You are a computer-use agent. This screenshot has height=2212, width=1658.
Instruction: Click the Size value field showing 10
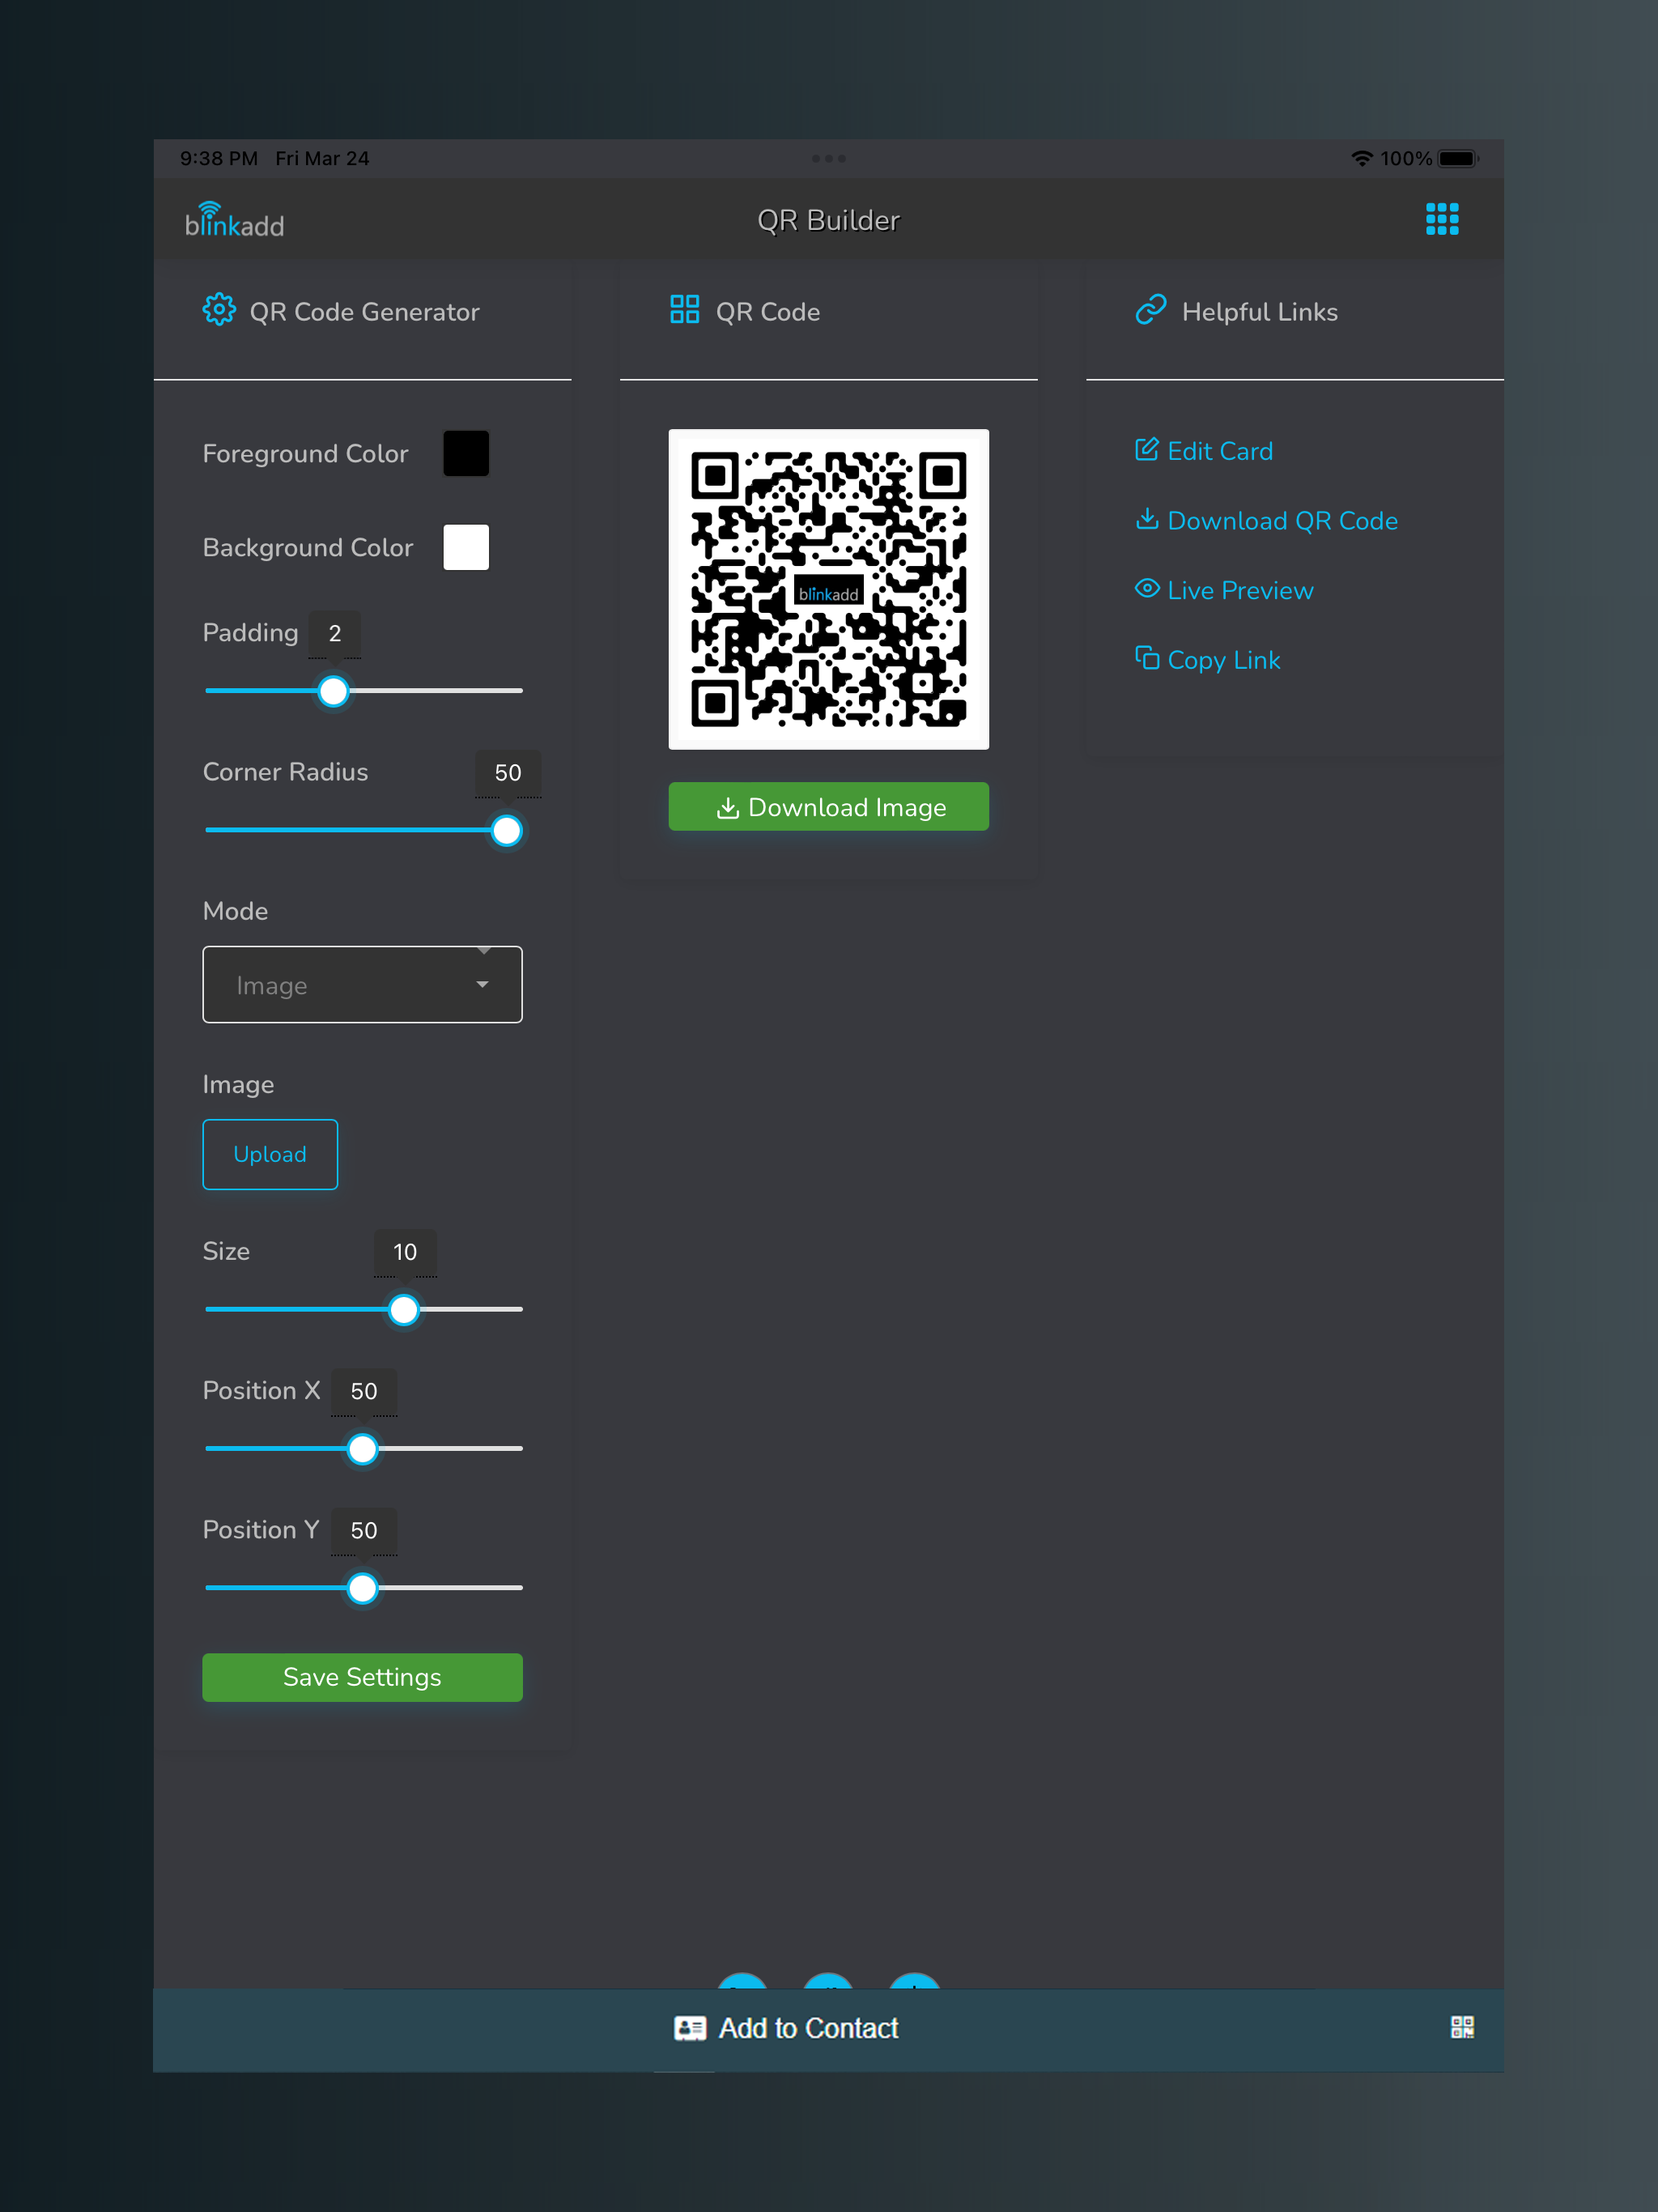pyautogui.click(x=405, y=1252)
